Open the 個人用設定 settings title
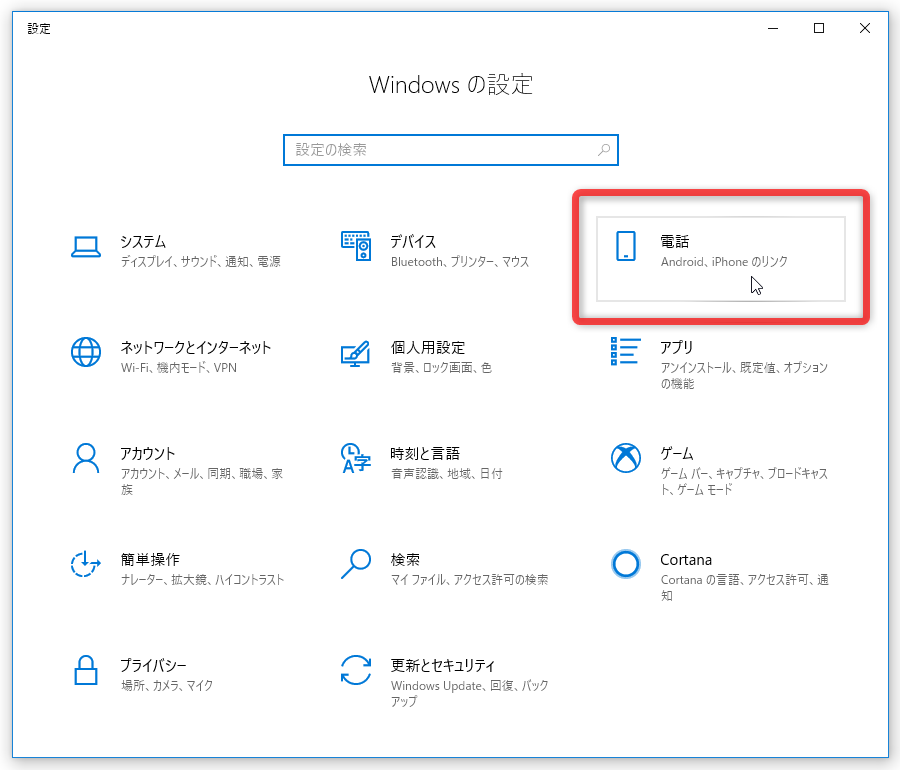The image size is (900, 770). (428, 348)
